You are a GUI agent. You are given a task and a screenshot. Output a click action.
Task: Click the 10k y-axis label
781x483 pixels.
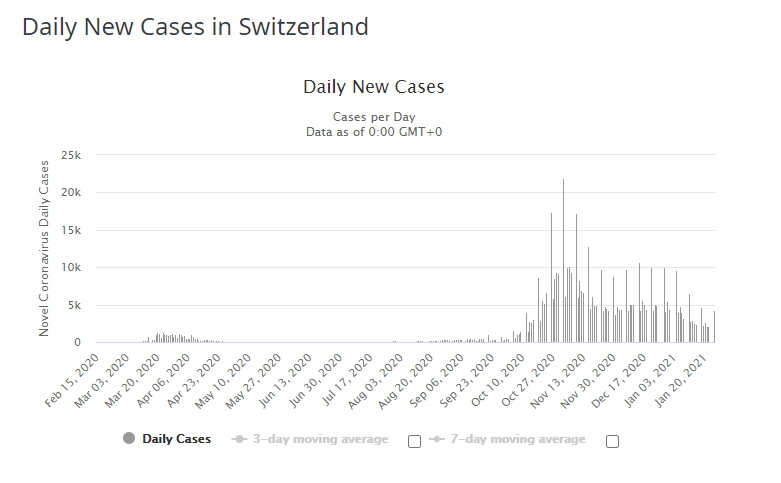[70, 268]
